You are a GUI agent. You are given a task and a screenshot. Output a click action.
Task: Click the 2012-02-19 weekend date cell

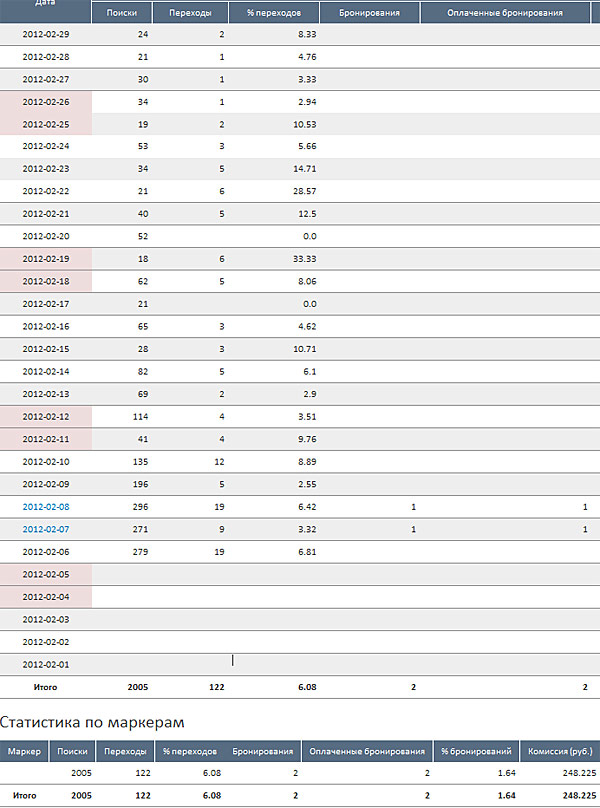point(45,259)
